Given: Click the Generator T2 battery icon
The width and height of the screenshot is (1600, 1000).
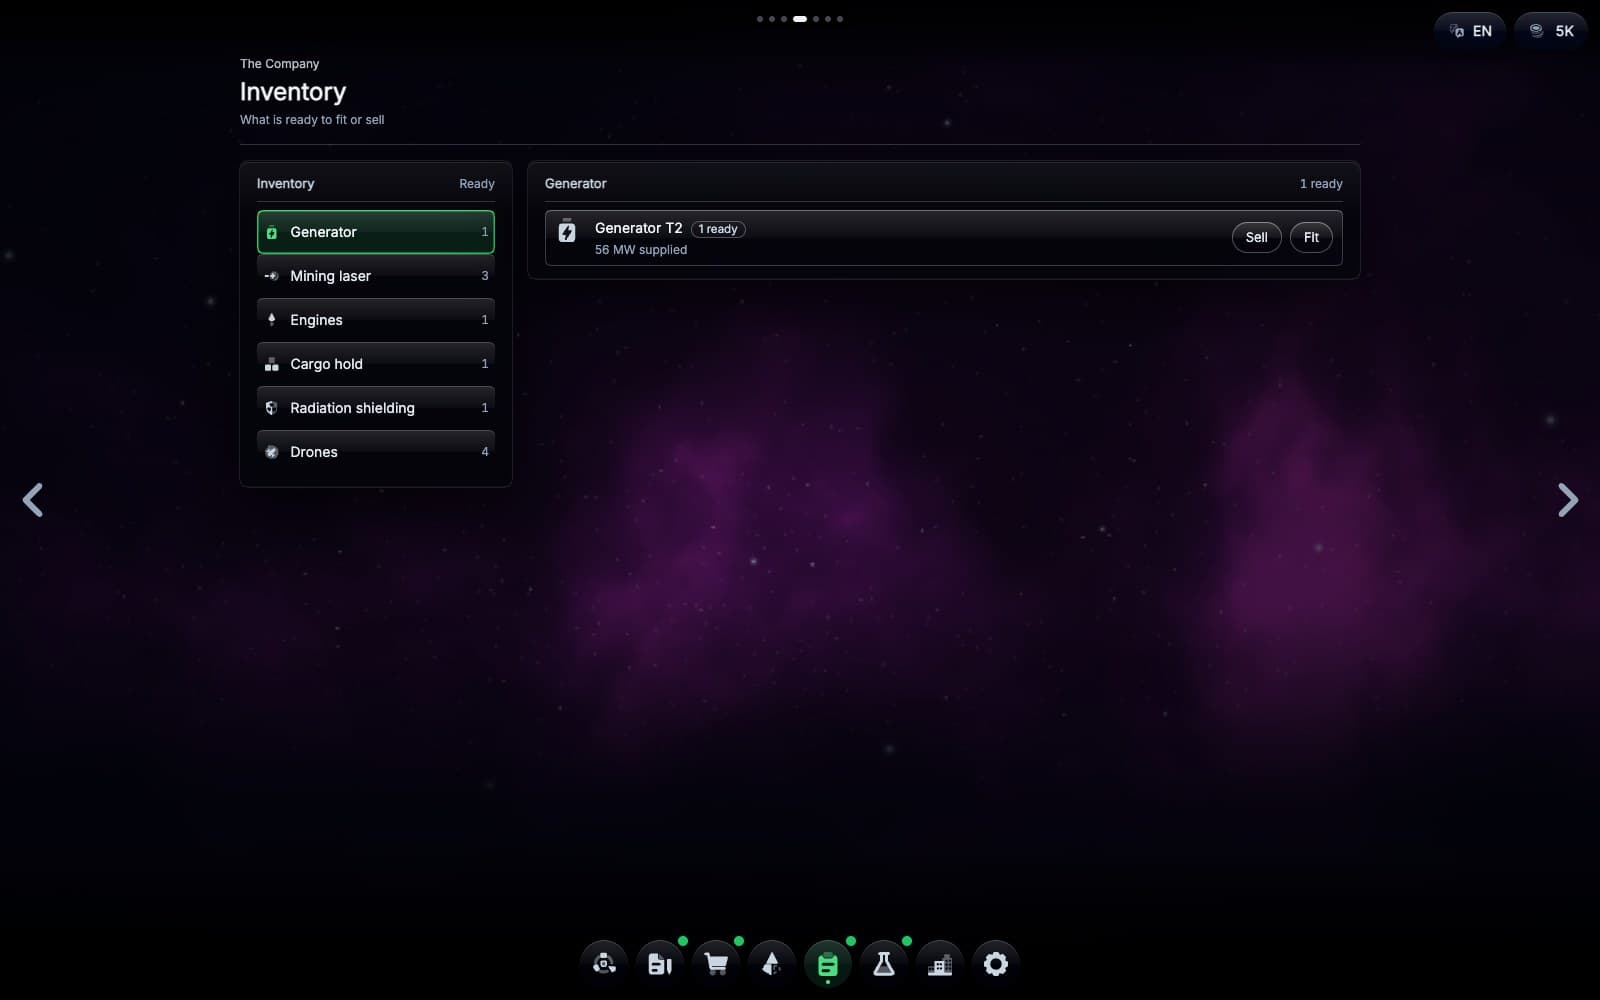Looking at the screenshot, I should click(567, 232).
